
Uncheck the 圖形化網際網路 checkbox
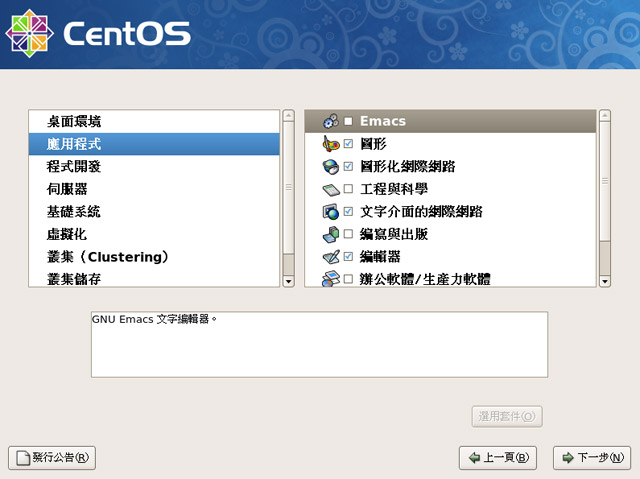click(348, 166)
